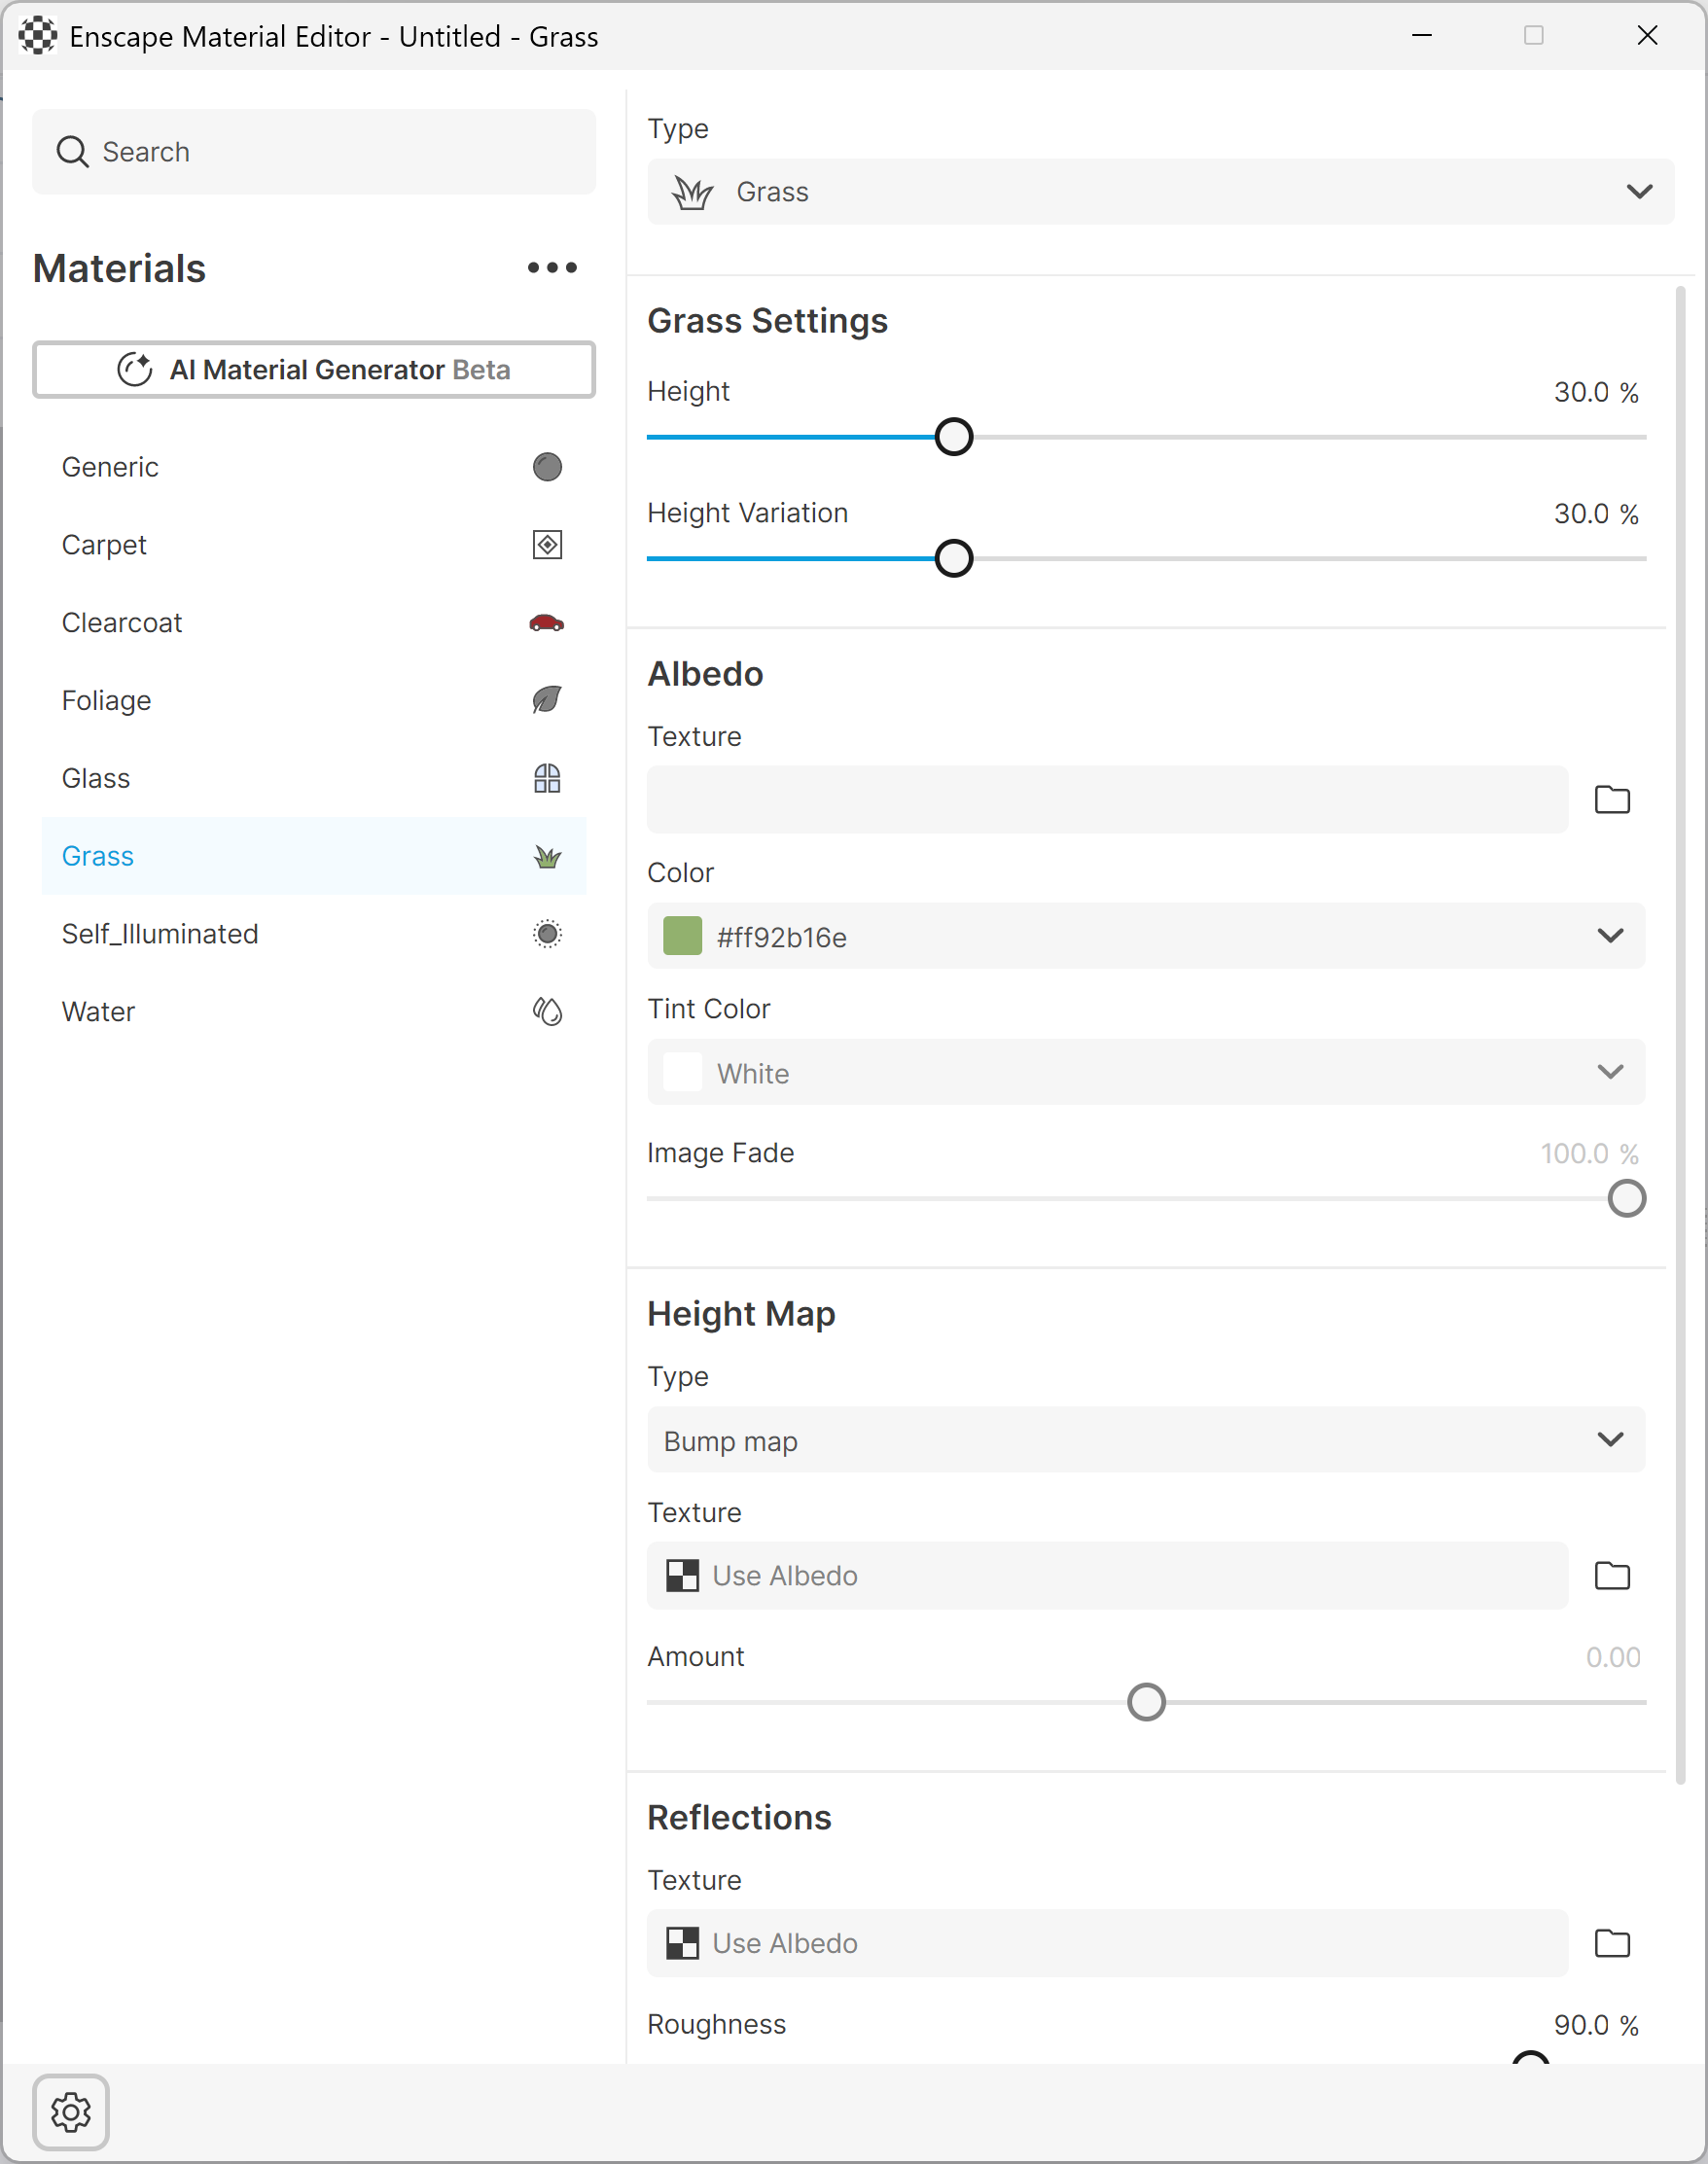1708x2164 pixels.
Task: Click the empty Albedo Texture field
Action: 1107,800
